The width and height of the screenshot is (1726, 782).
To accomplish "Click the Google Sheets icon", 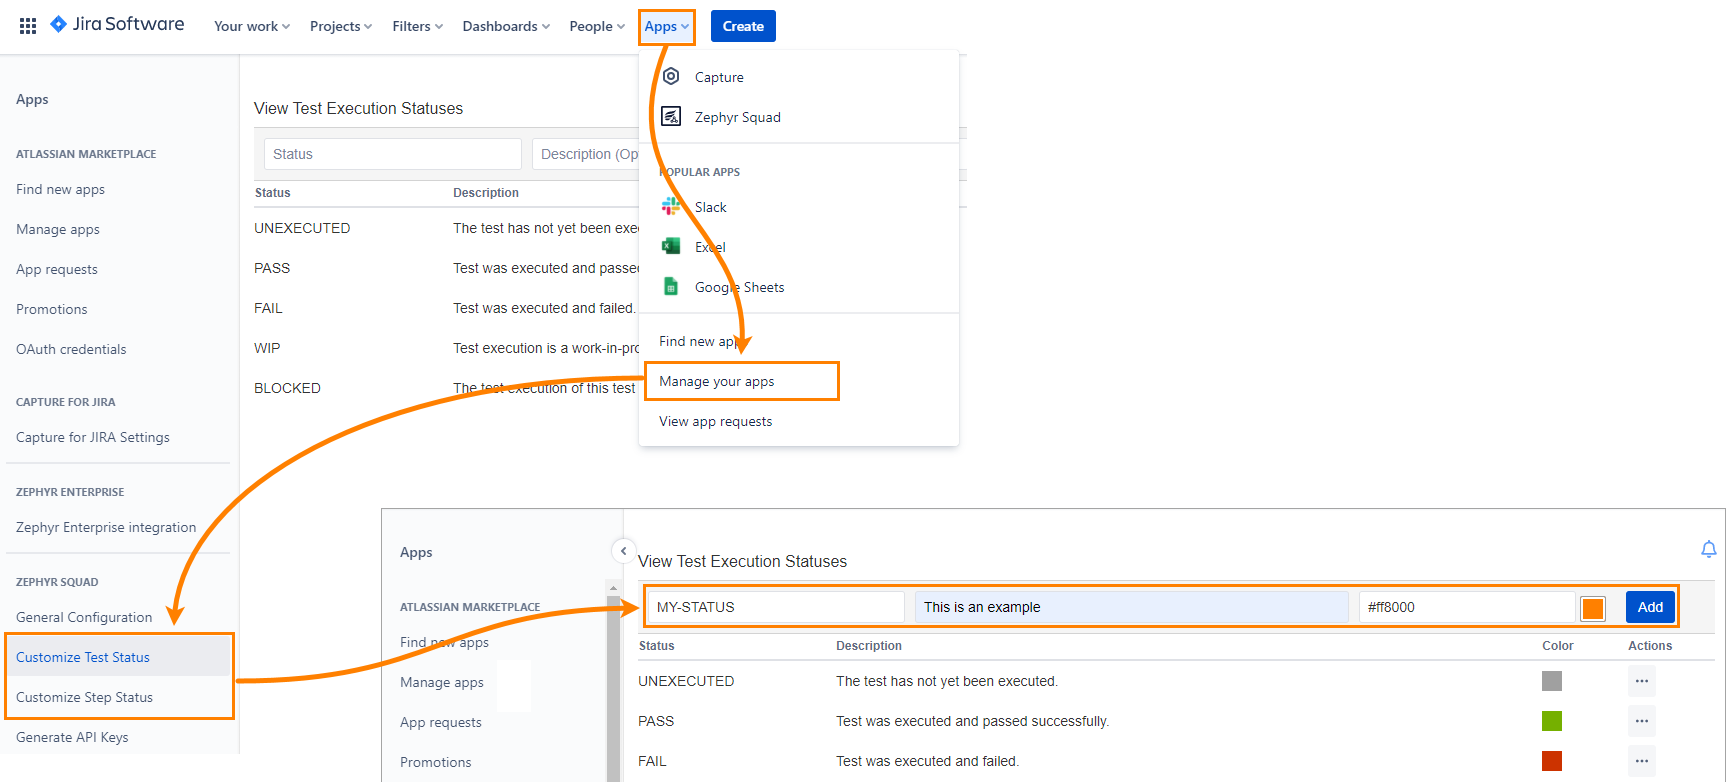I will 671,286.
